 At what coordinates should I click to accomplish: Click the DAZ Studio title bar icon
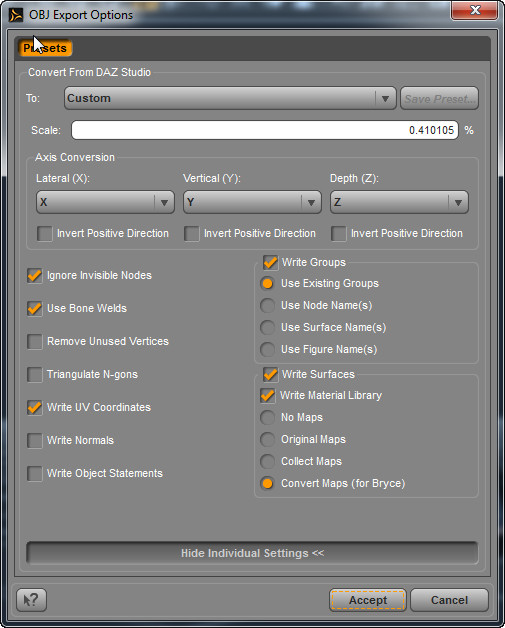pos(16,15)
